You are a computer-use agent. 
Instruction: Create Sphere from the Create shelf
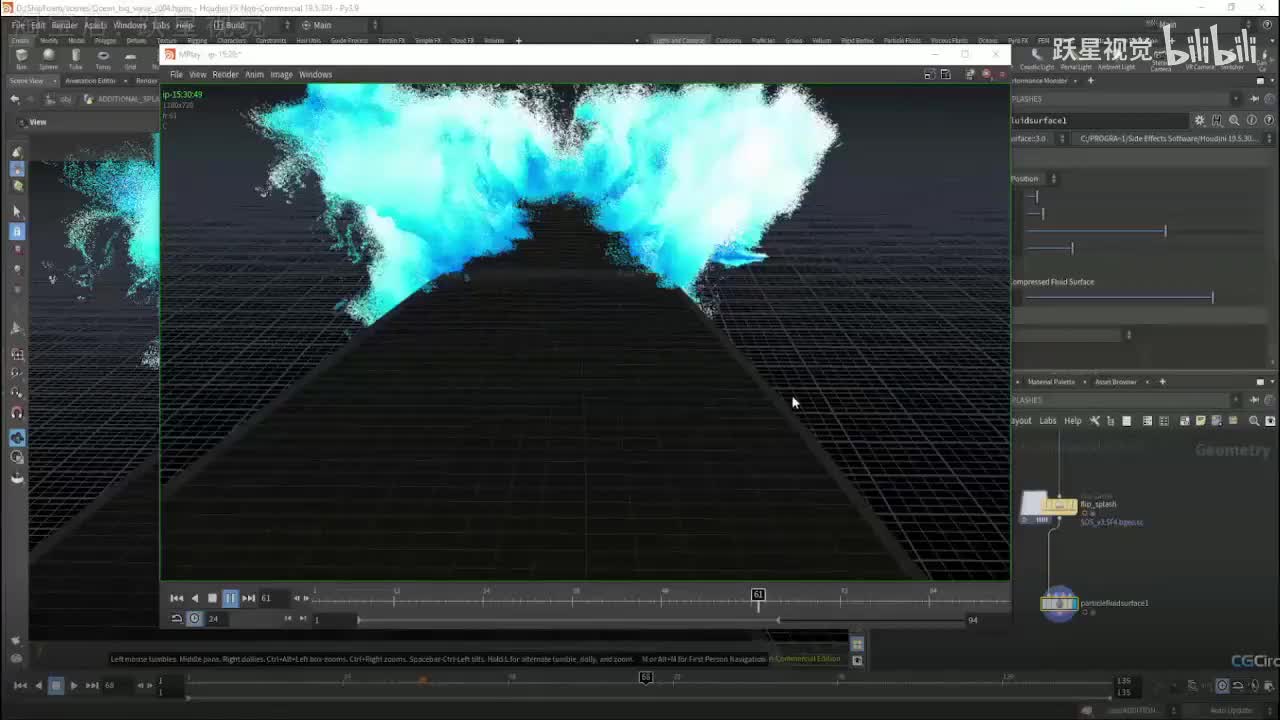click(x=49, y=59)
